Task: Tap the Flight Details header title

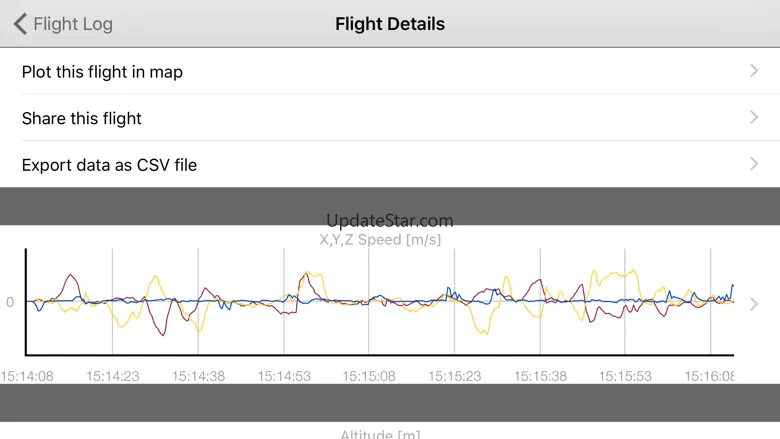Action: (x=390, y=24)
